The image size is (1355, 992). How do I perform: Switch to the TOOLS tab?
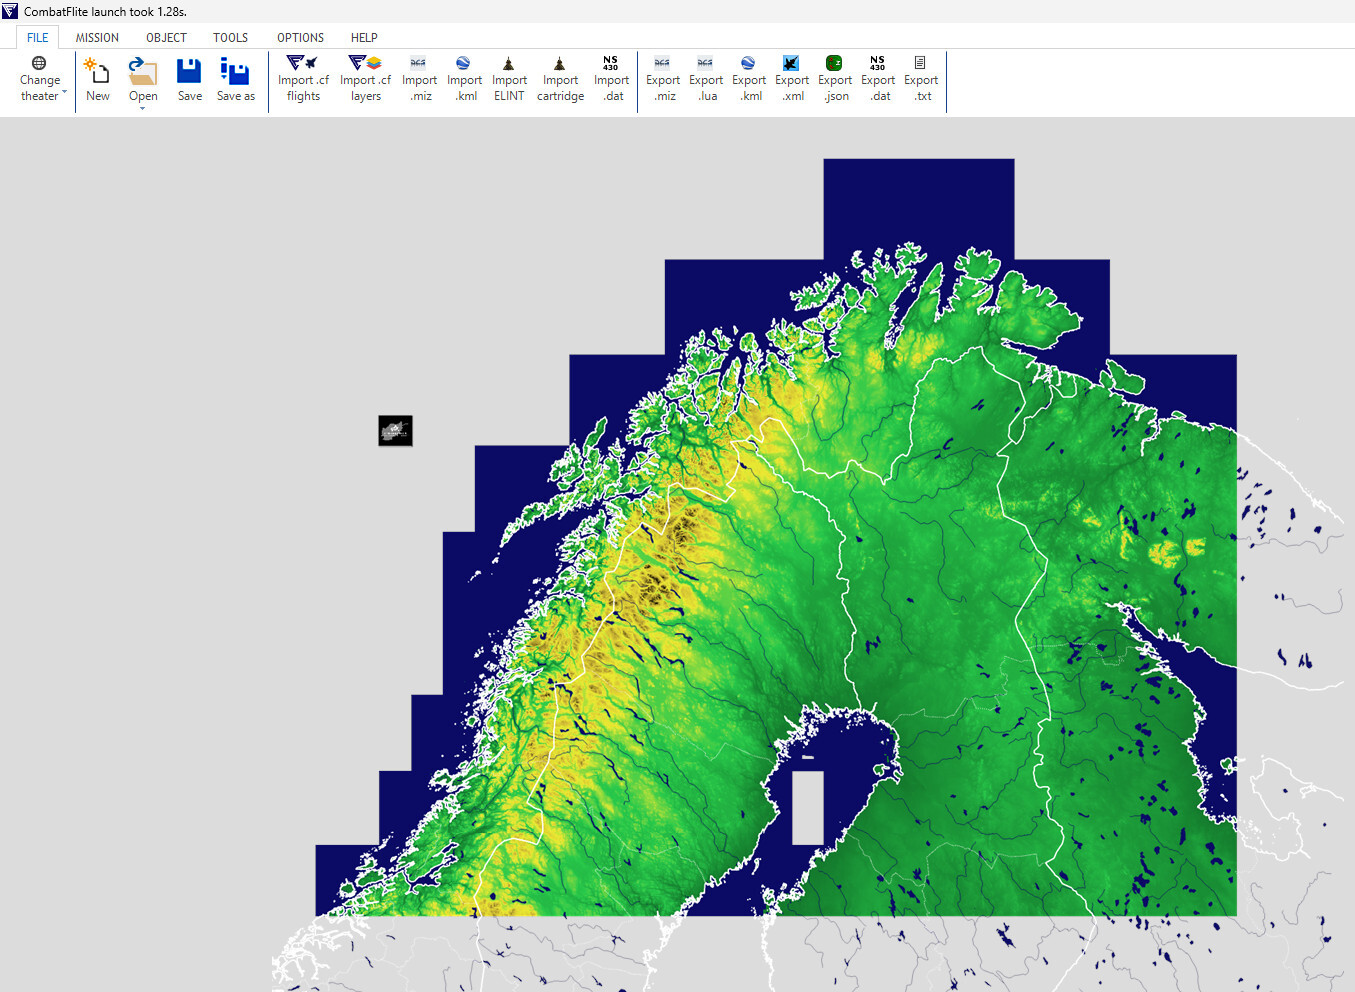230,38
